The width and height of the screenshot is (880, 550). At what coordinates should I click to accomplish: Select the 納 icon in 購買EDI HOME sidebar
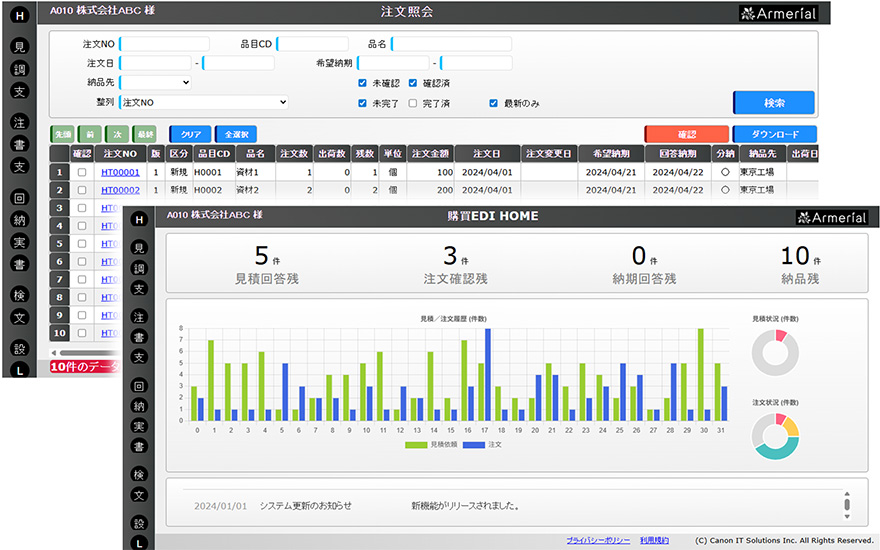click(139, 406)
